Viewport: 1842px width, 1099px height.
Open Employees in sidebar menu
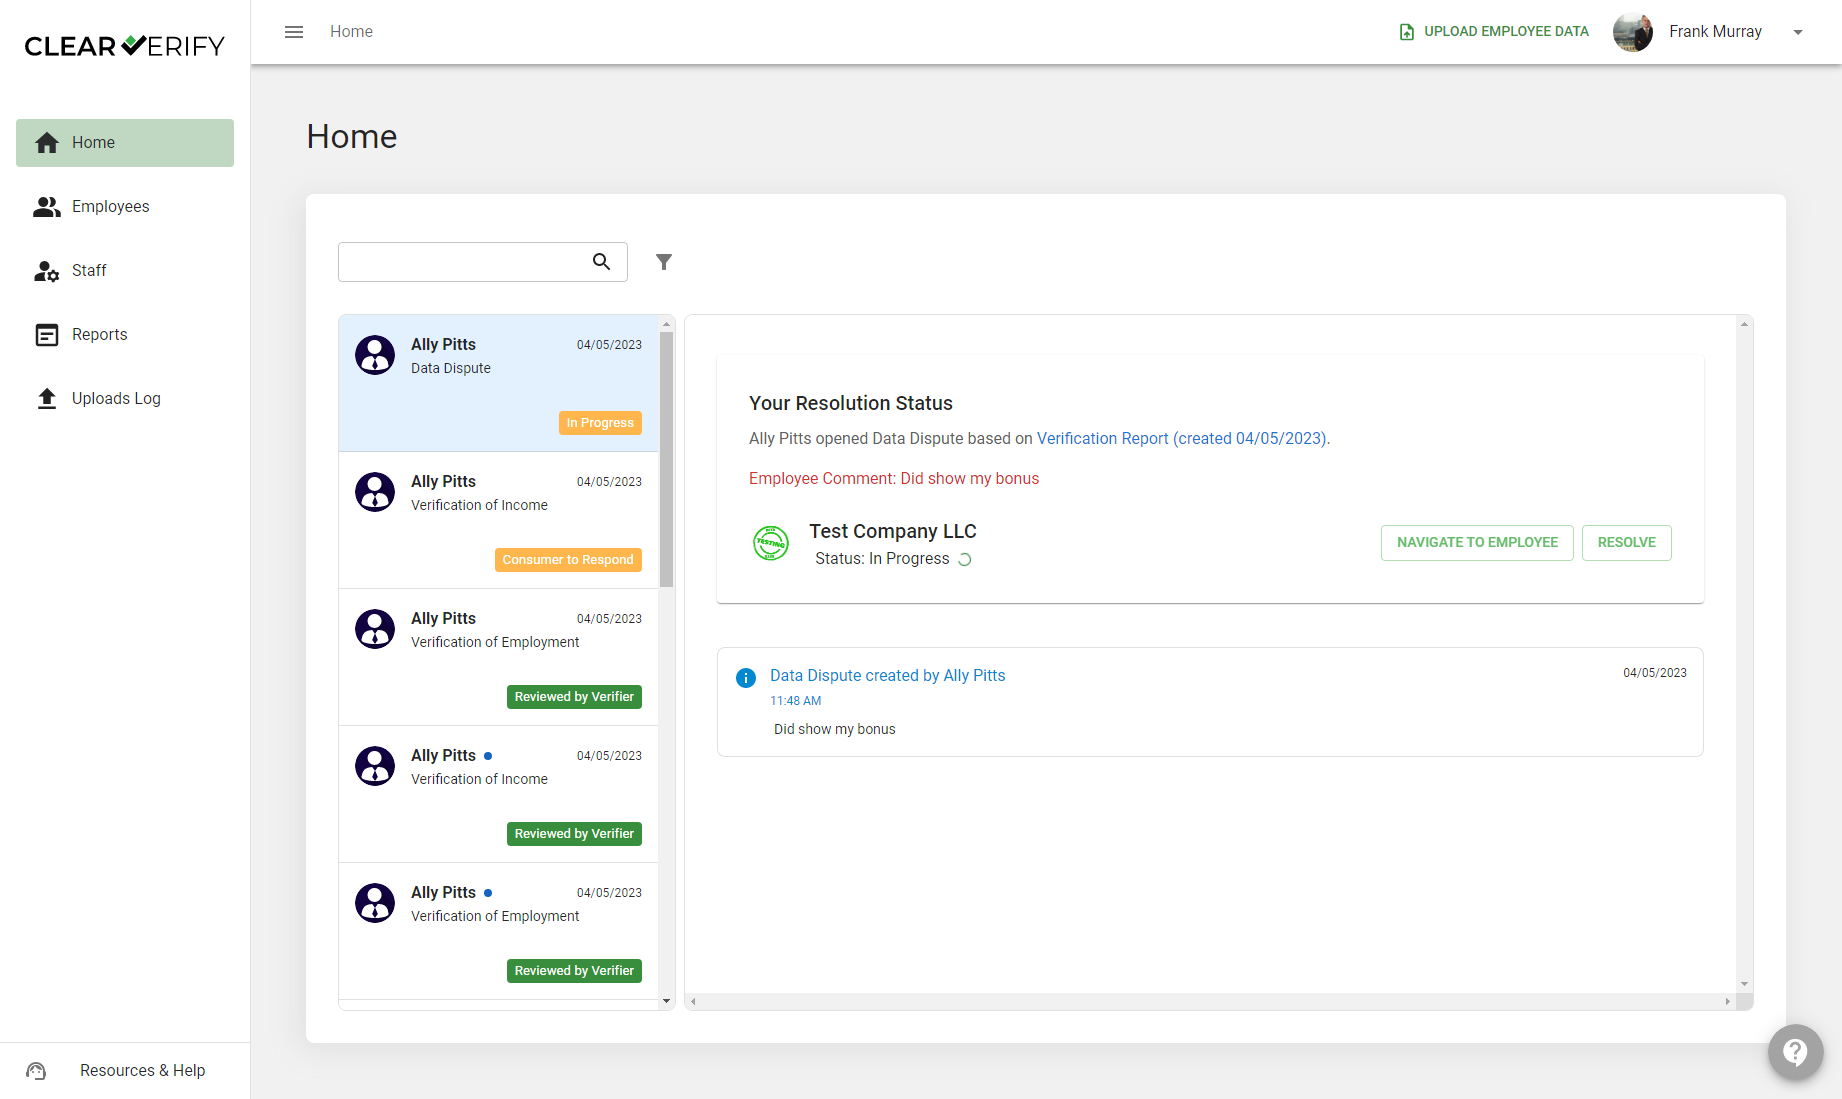125,207
